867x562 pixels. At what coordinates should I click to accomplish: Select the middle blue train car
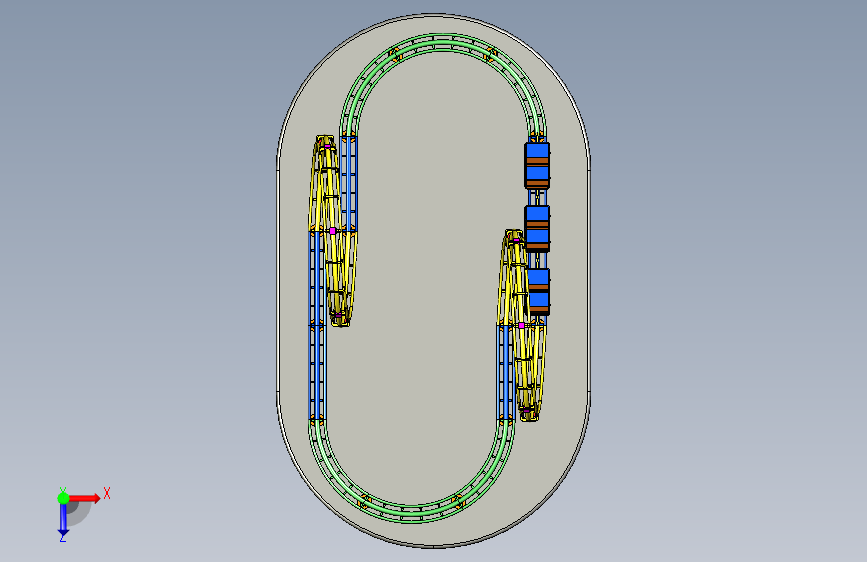point(537,228)
